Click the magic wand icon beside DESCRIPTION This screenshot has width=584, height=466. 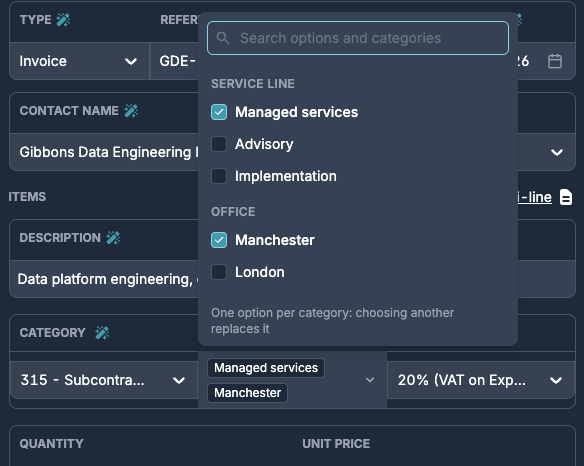(113, 238)
